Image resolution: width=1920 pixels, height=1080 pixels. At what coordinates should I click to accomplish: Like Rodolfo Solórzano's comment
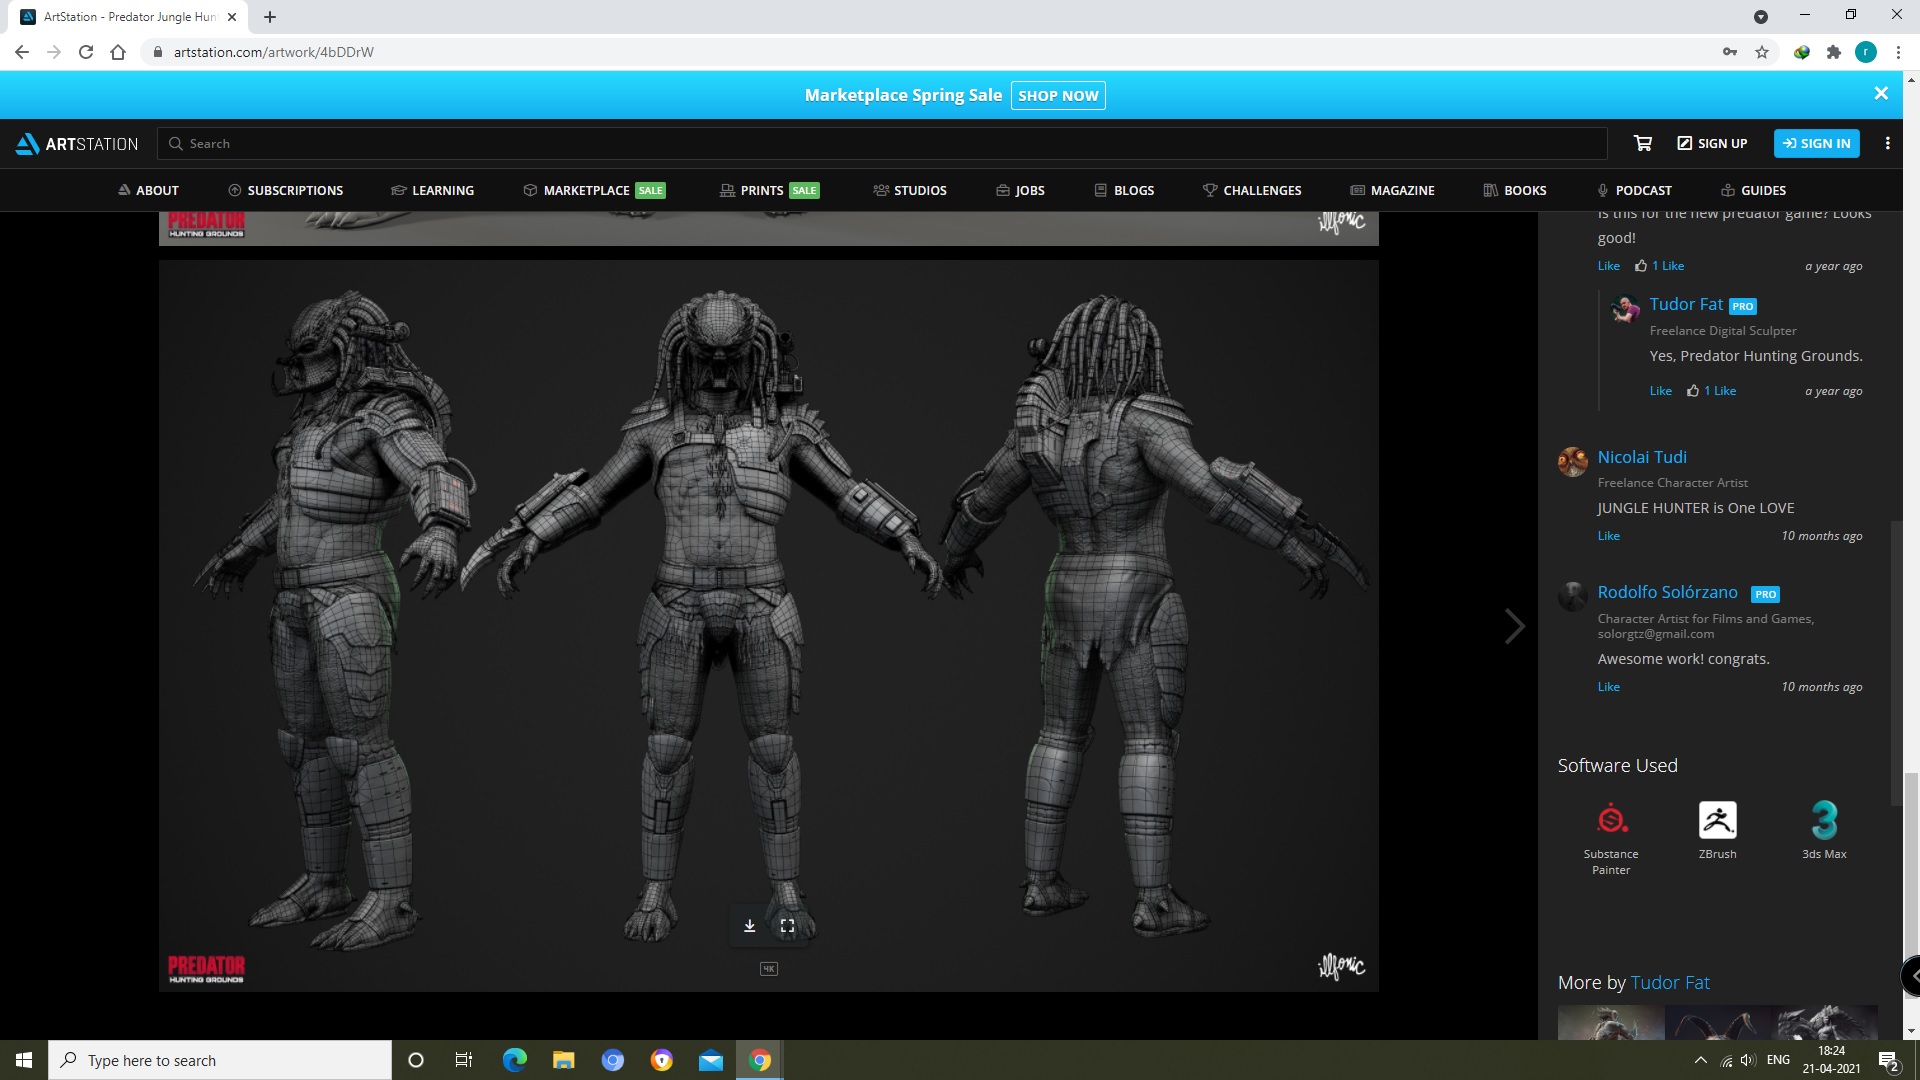[x=1608, y=687]
